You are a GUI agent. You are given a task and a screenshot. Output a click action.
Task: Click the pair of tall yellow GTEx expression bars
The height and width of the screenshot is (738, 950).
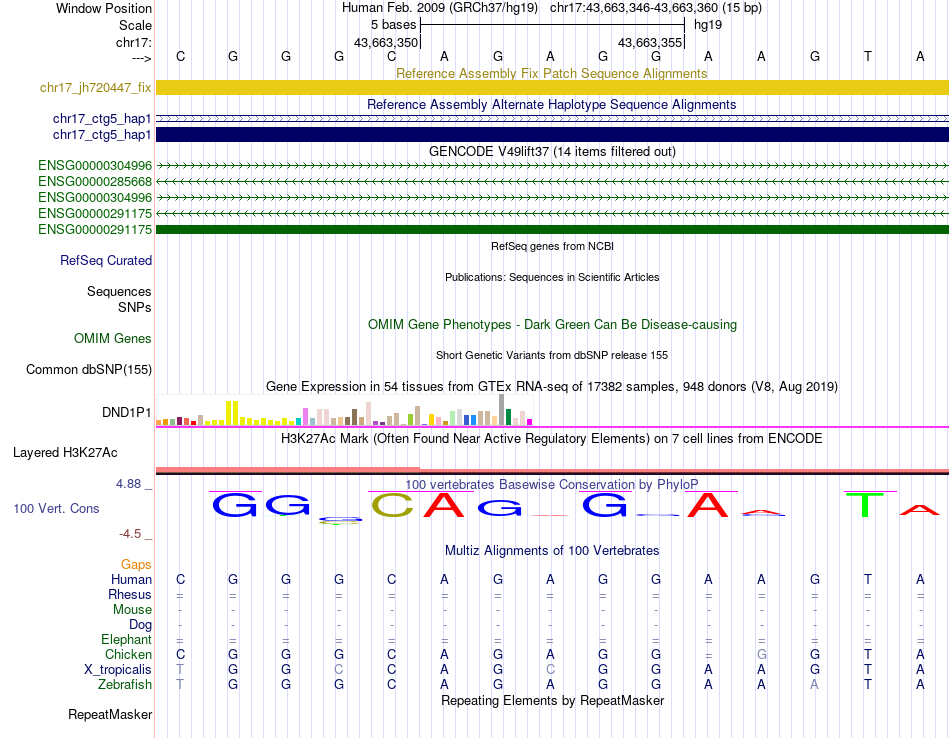(x=232, y=413)
